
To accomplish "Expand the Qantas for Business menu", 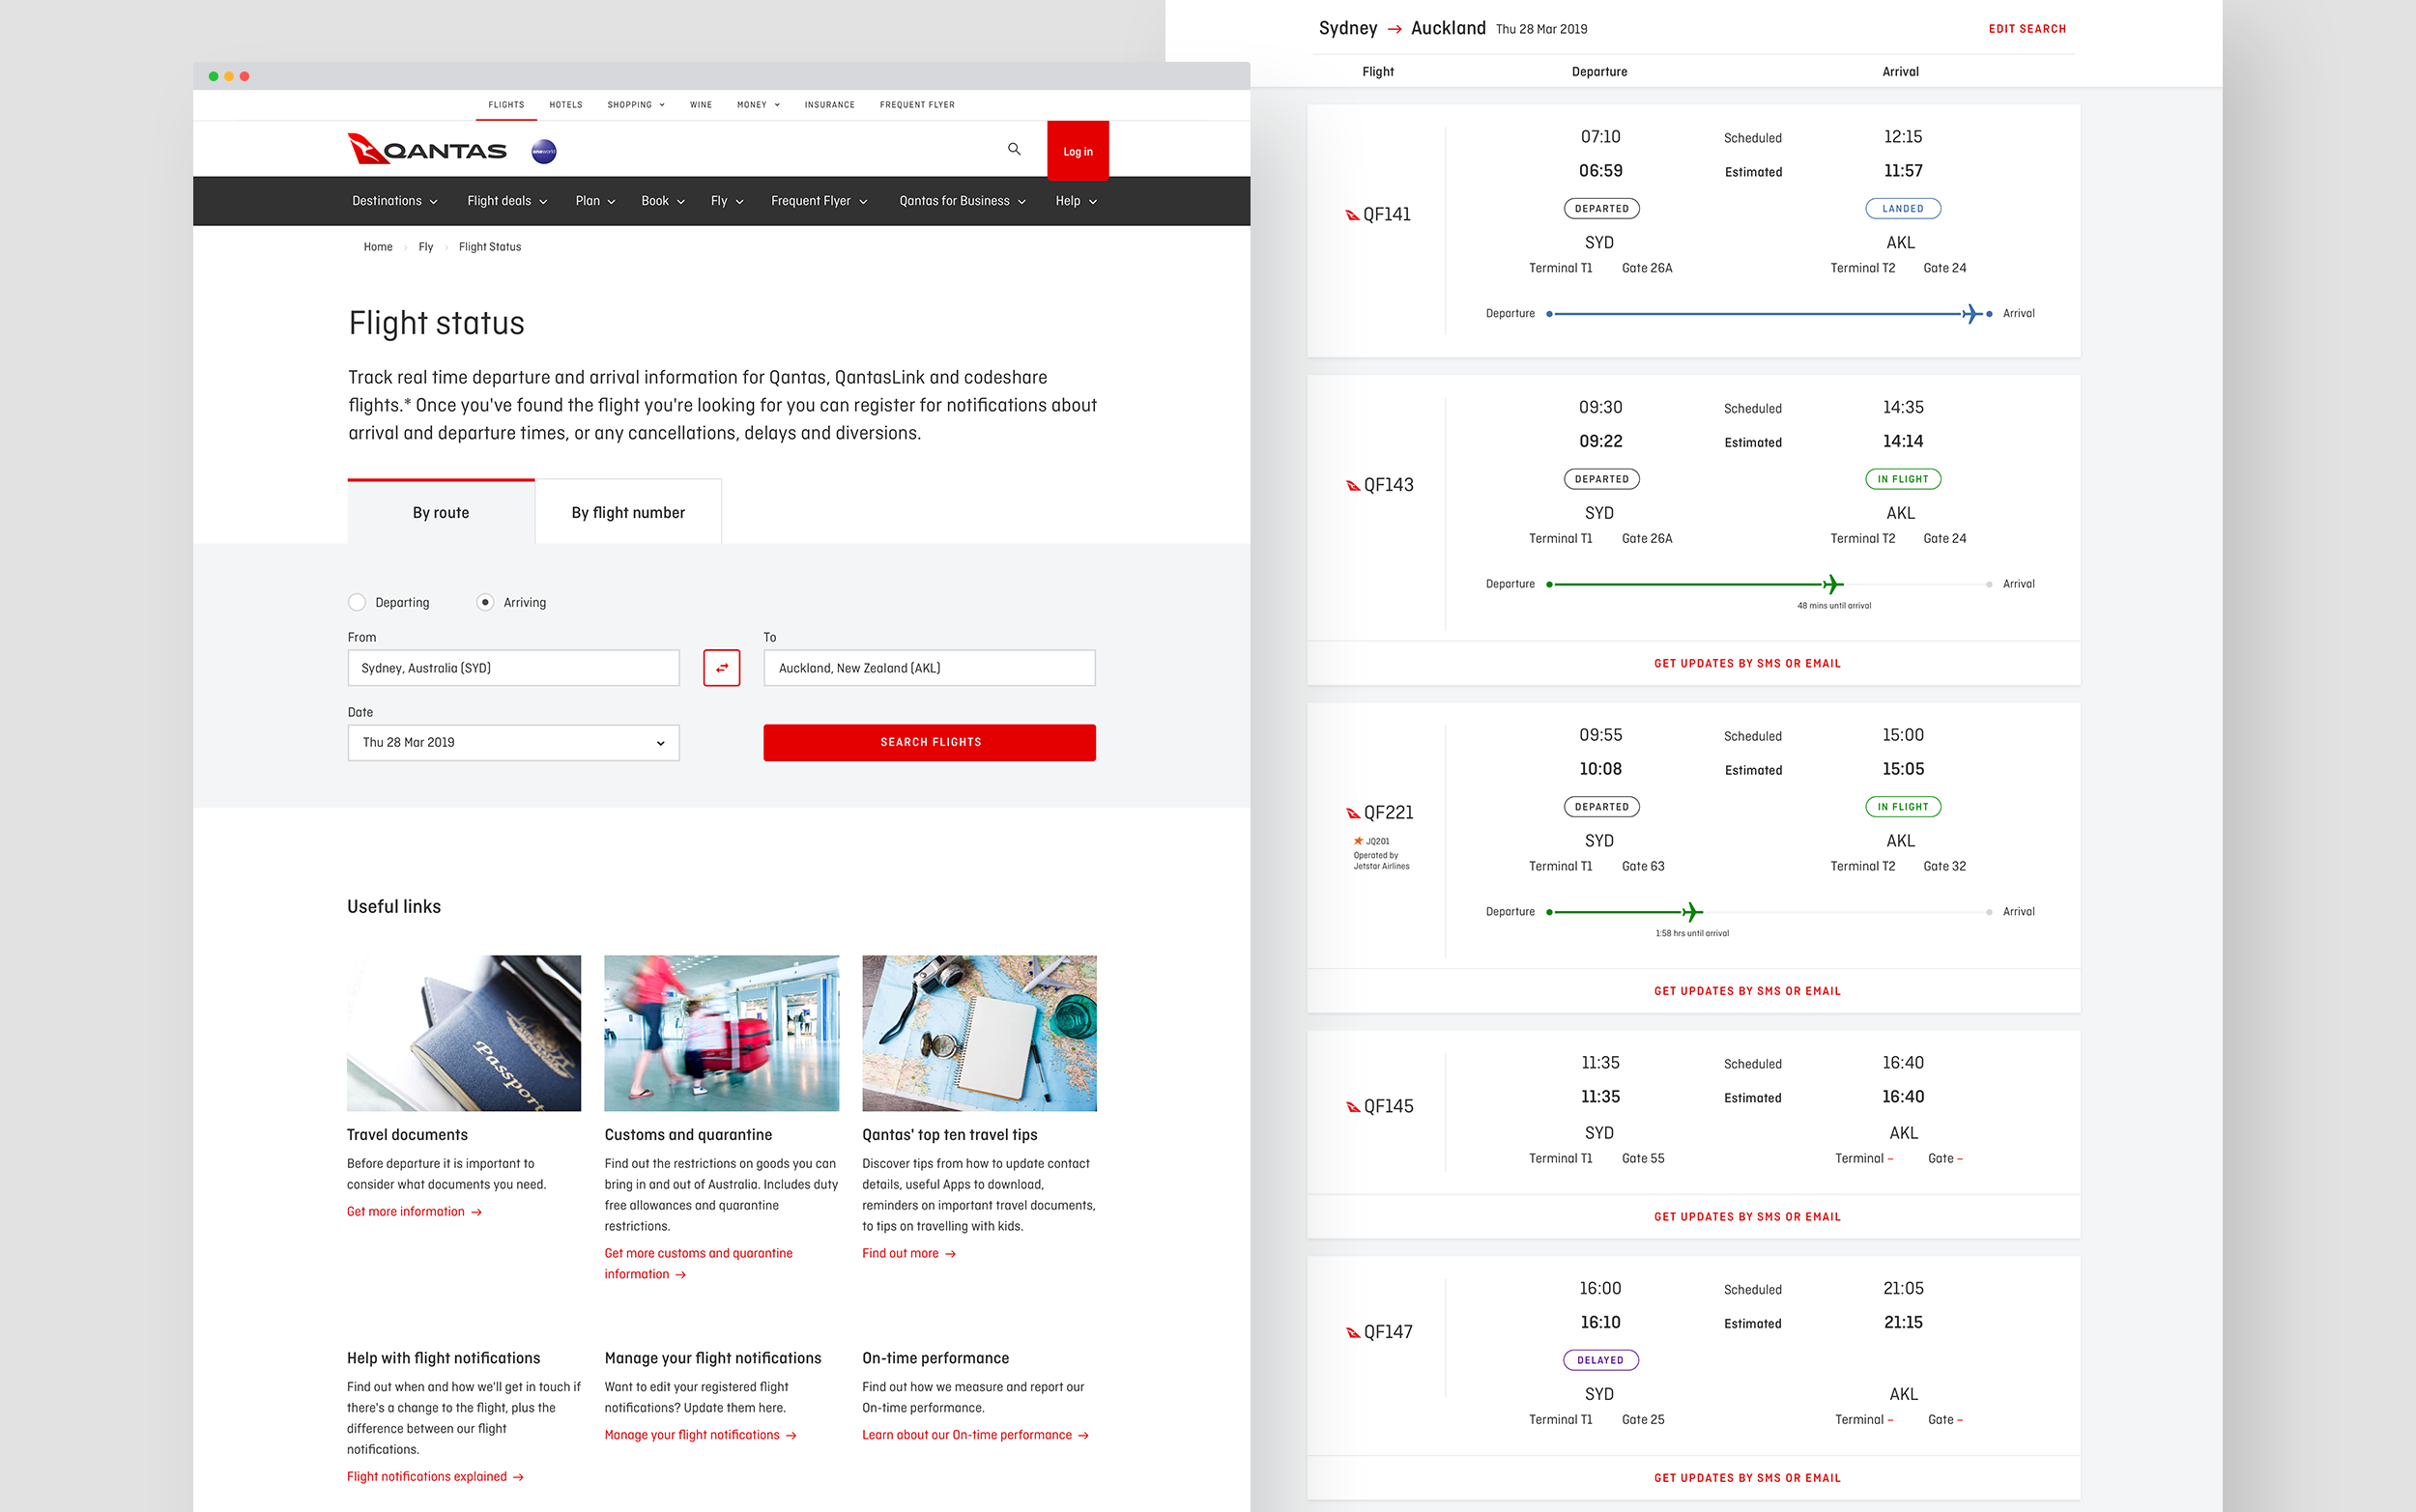I will [962, 201].
